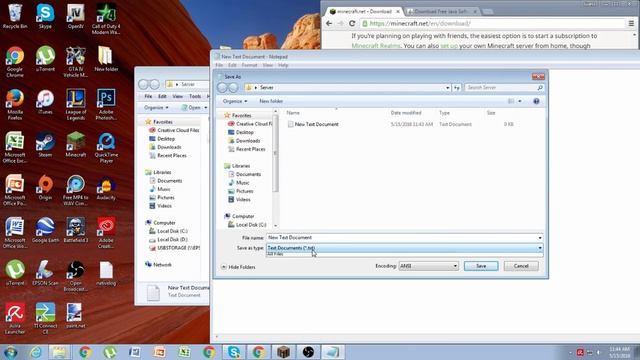The height and width of the screenshot is (360, 640).
Task: Launch League of Legends desktop icon
Action: coord(76,105)
